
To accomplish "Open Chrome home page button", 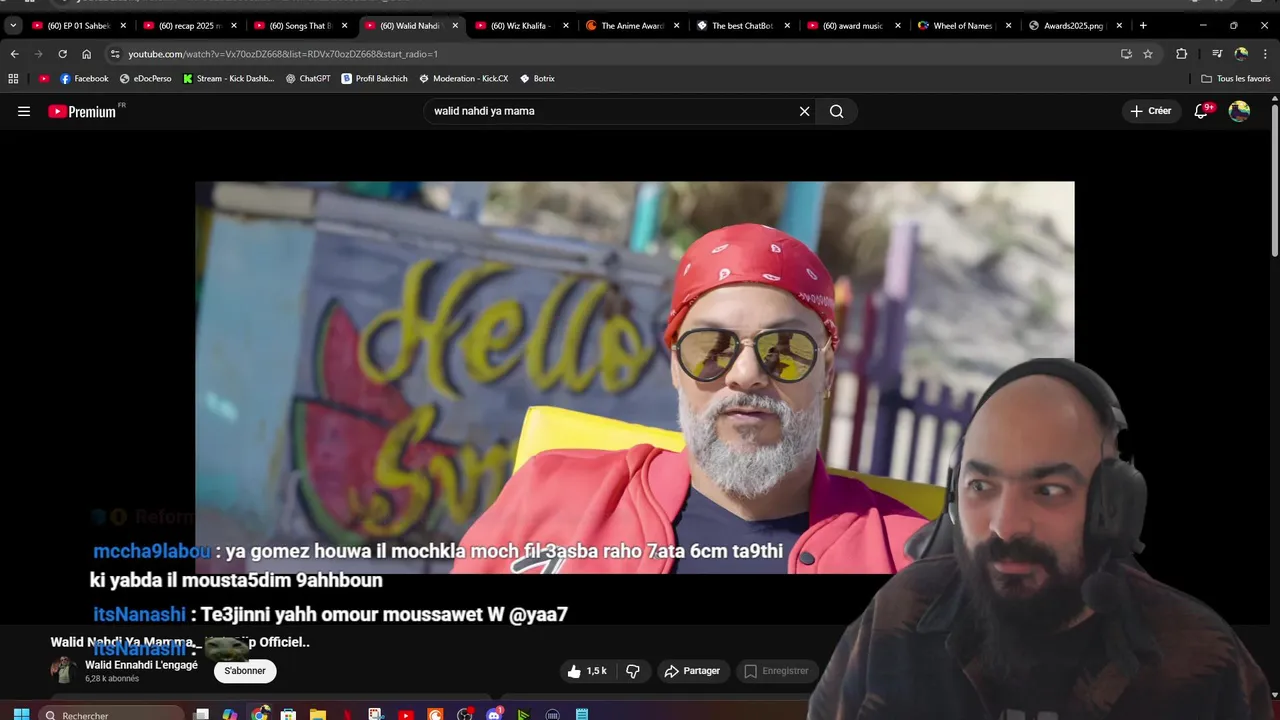I will pyautogui.click(x=86, y=54).
